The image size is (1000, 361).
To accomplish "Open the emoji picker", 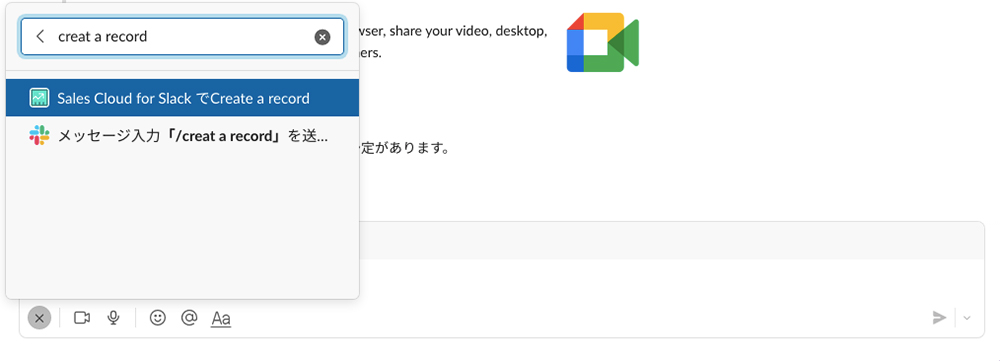I will [x=158, y=318].
